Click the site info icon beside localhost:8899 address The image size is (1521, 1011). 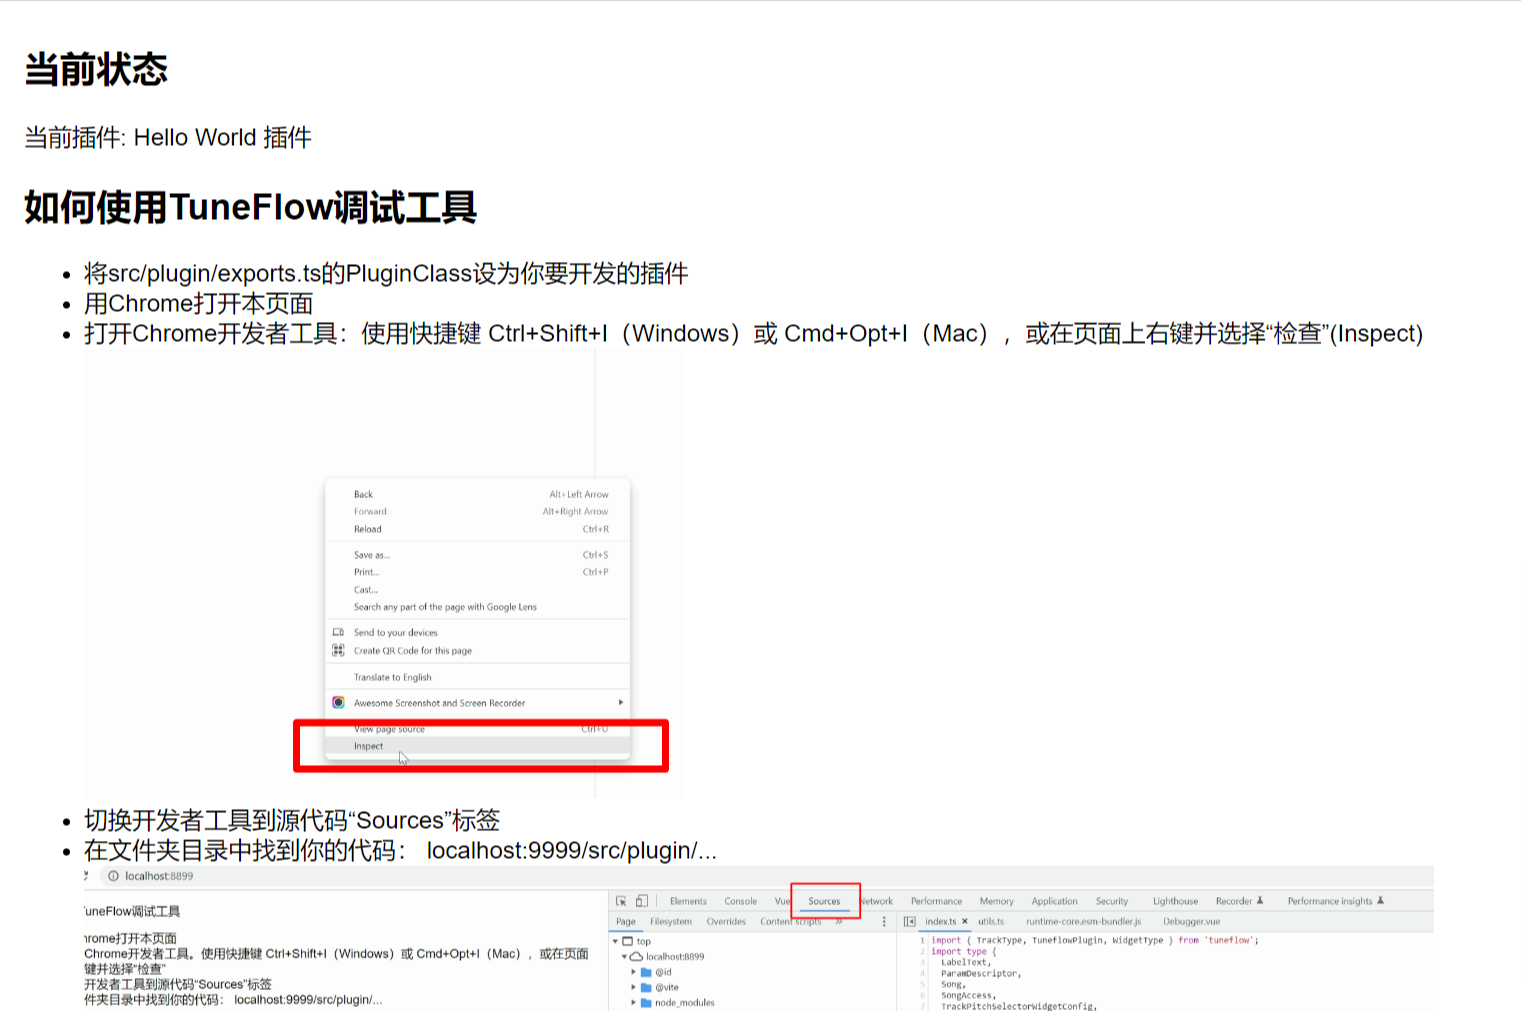(x=113, y=876)
